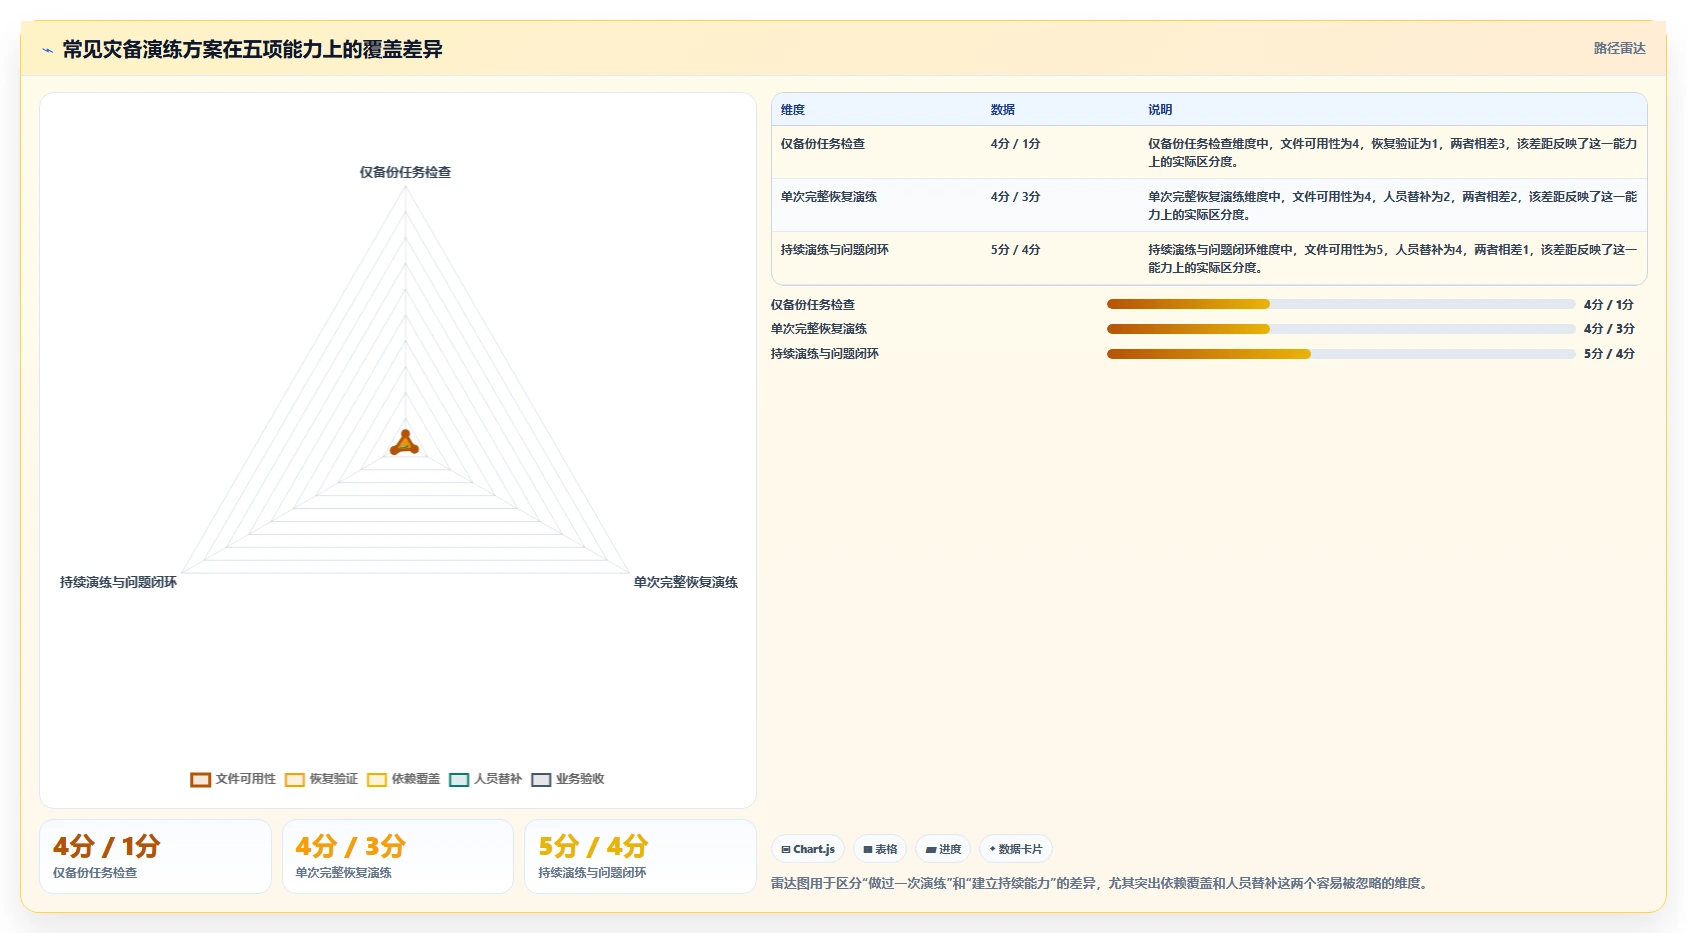Click the 路径雷达 label in header
The width and height of the screenshot is (1687, 933).
pos(1619,48)
